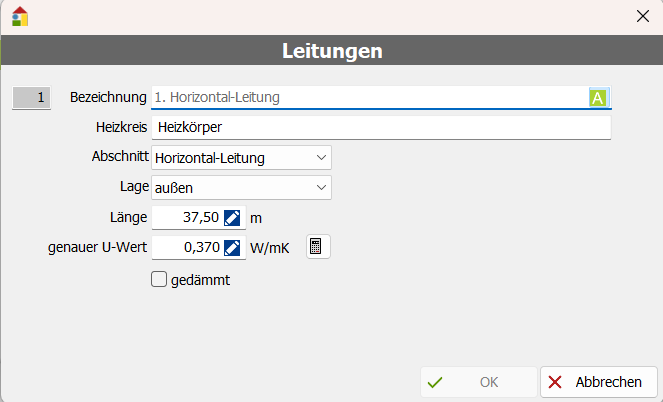This screenshot has width=663, height=402.
Task: Open the U-Wert calculator
Action: [316, 247]
